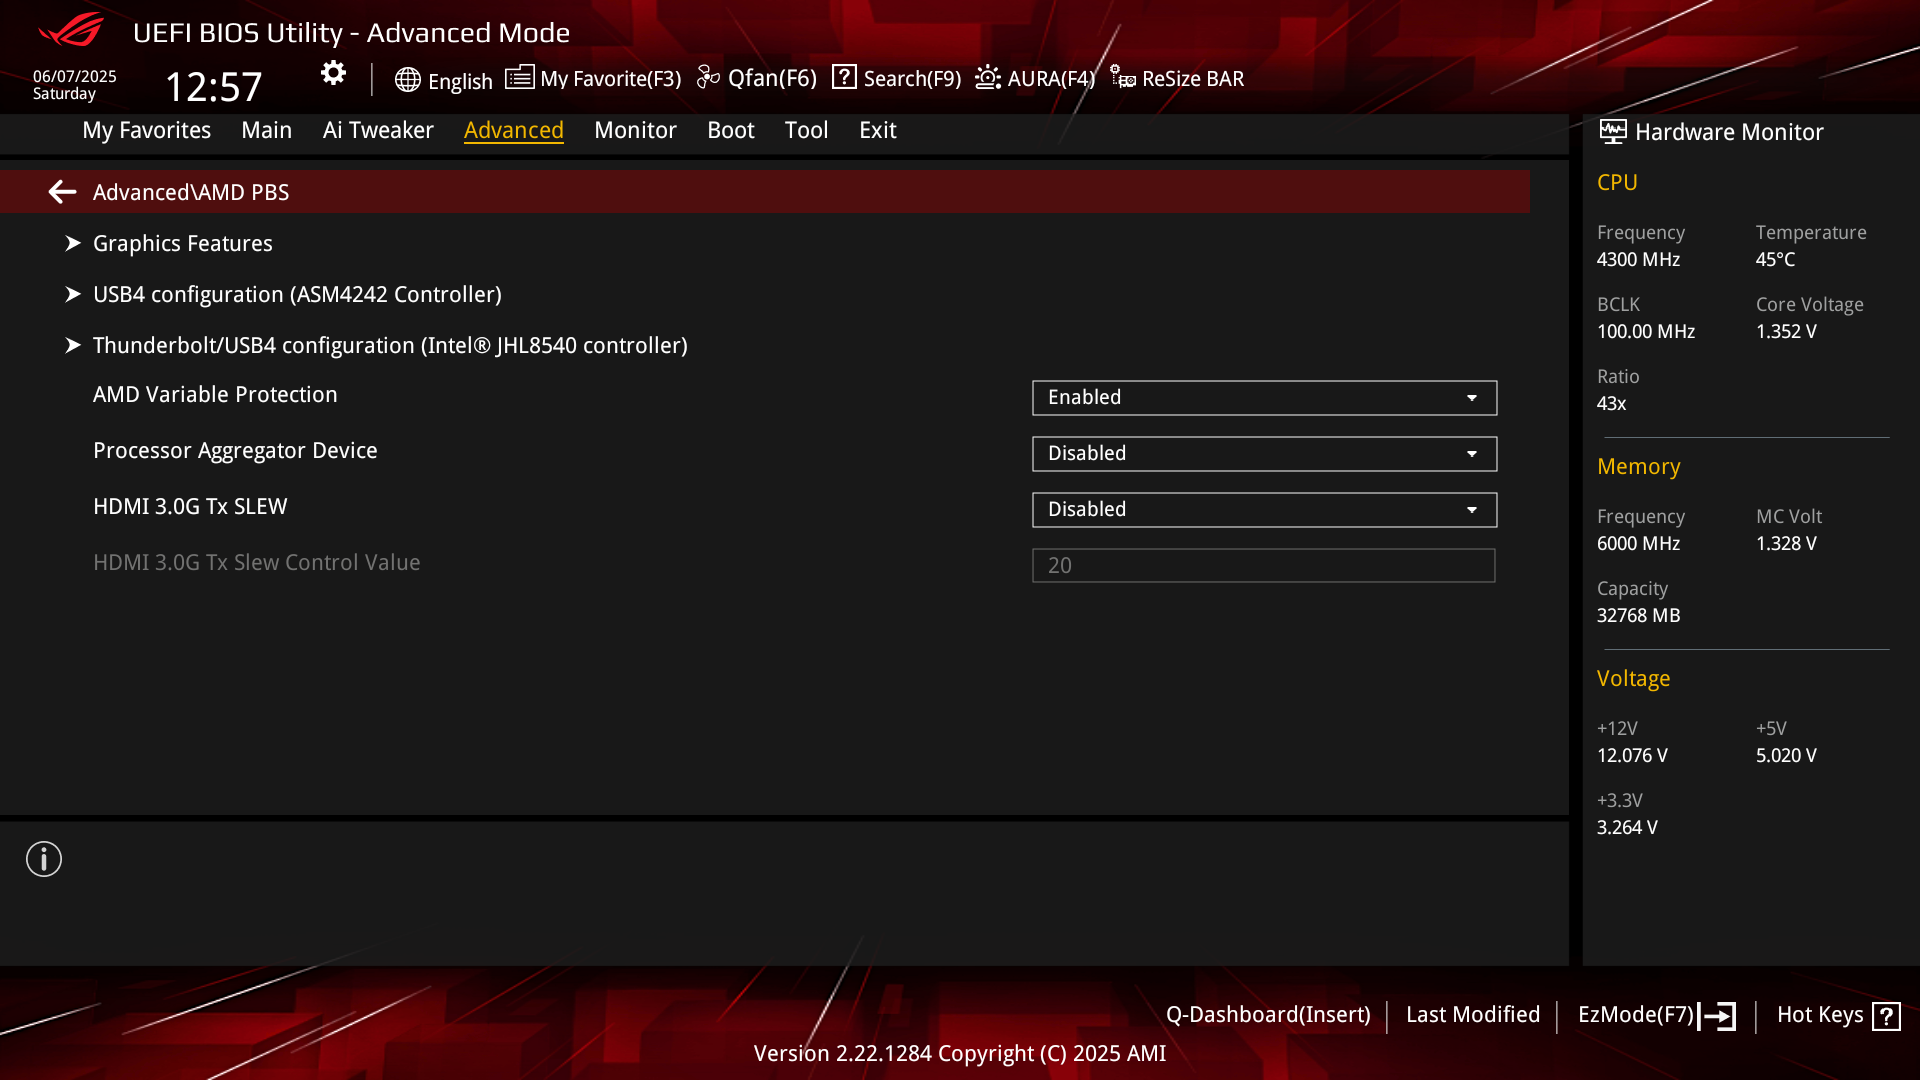Open Search(F9)

pos(912,79)
